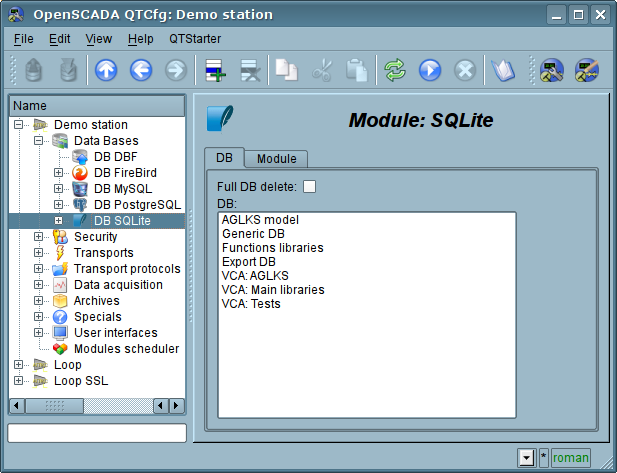This screenshot has width=617, height=473.
Task: Click the Transports lightning icon in the tree
Action: pyautogui.click(x=60, y=253)
